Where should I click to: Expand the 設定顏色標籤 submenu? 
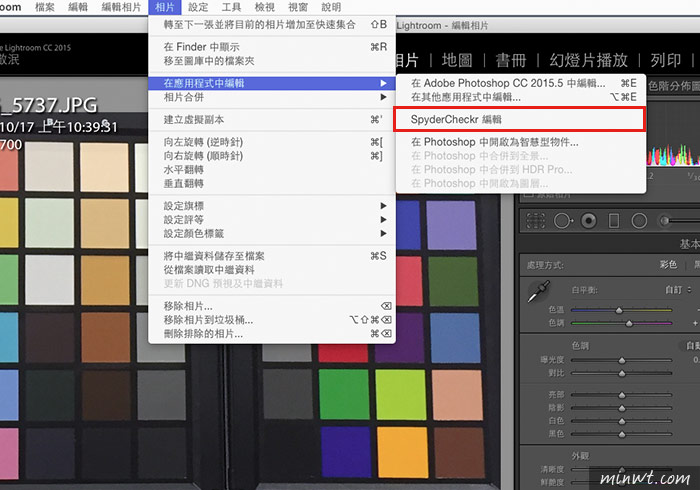tap(272, 233)
